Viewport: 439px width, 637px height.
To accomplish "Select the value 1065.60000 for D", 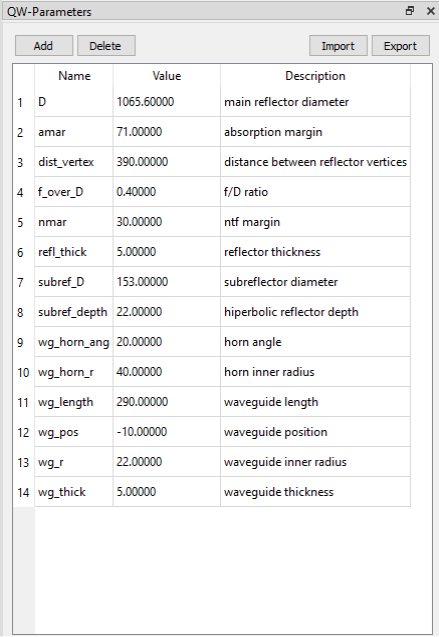I will (x=167, y=102).
